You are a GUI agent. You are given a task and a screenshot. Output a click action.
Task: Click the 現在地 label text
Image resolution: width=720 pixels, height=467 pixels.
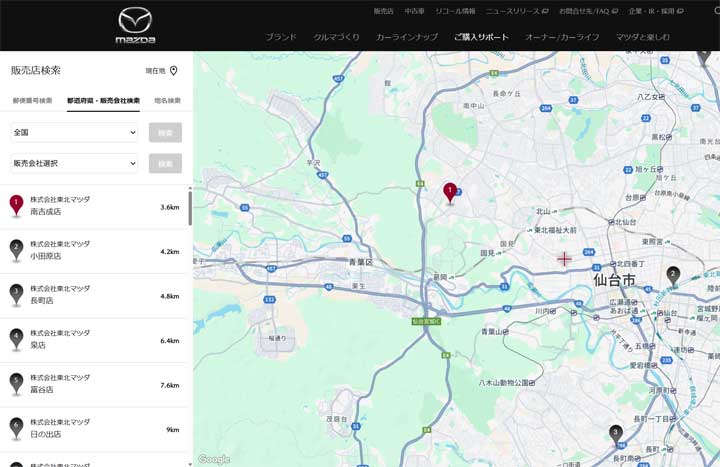click(156, 71)
